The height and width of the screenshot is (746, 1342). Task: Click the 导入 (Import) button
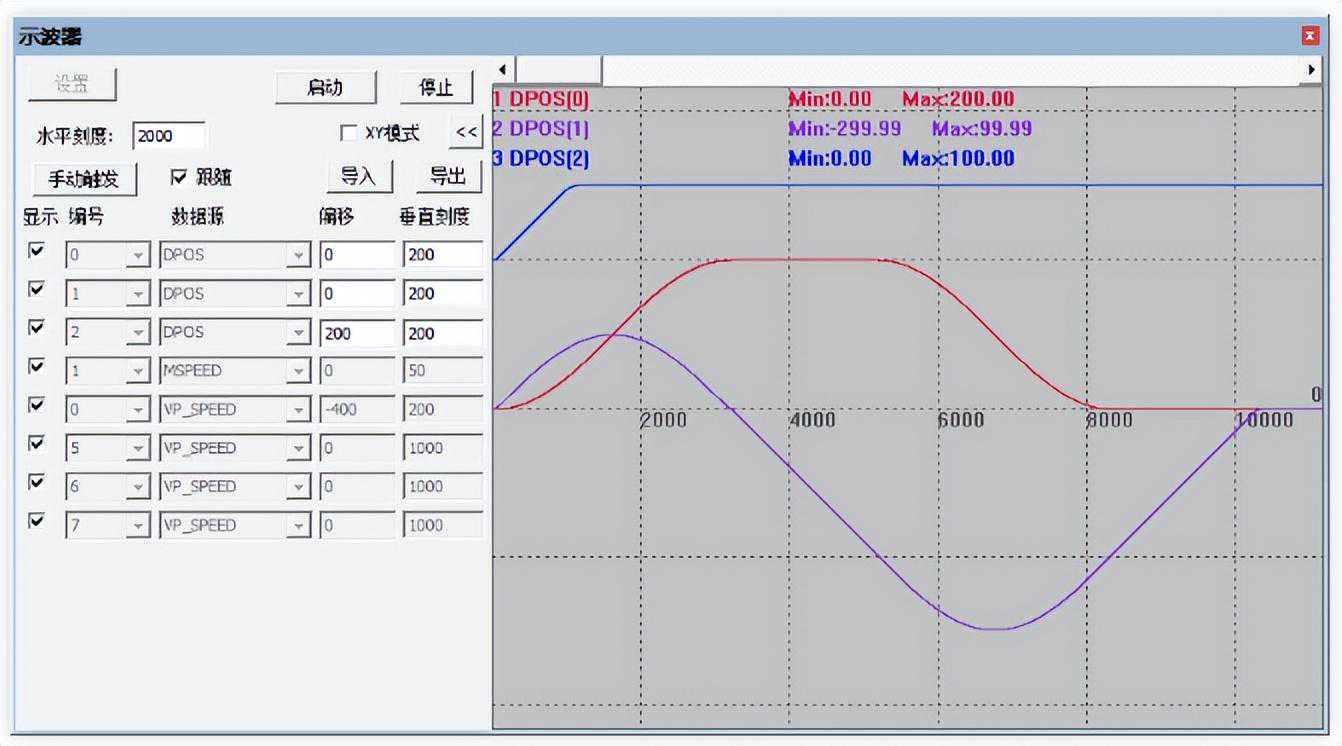[358, 177]
